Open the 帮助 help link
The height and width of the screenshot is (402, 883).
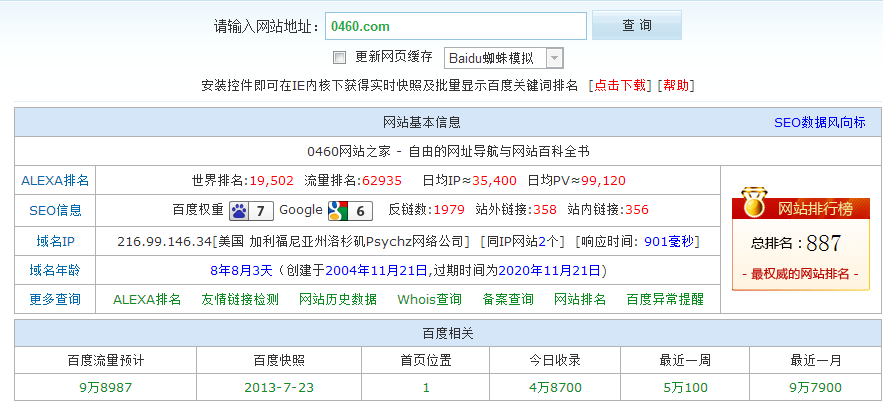tap(676, 85)
